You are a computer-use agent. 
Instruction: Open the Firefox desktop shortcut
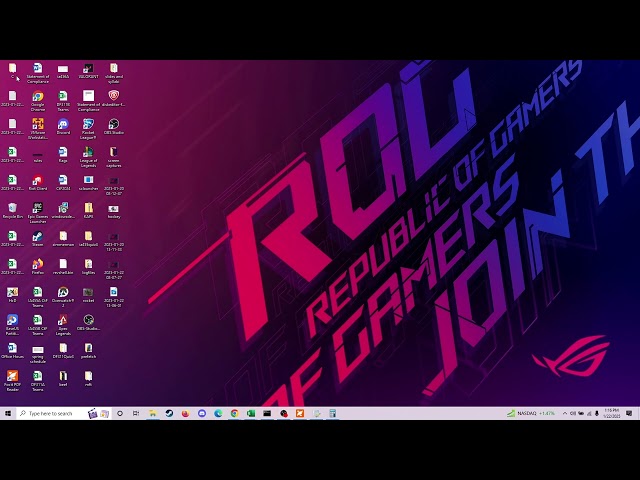(38, 267)
